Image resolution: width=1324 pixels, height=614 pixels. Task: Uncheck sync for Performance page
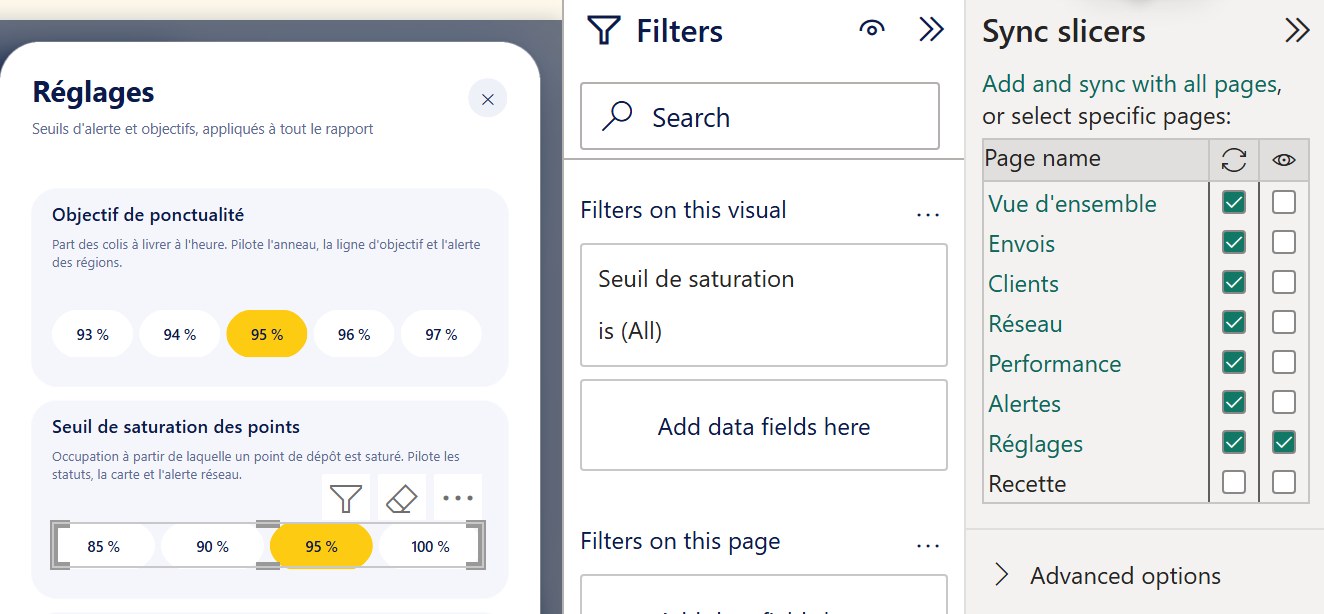pyautogui.click(x=1234, y=363)
